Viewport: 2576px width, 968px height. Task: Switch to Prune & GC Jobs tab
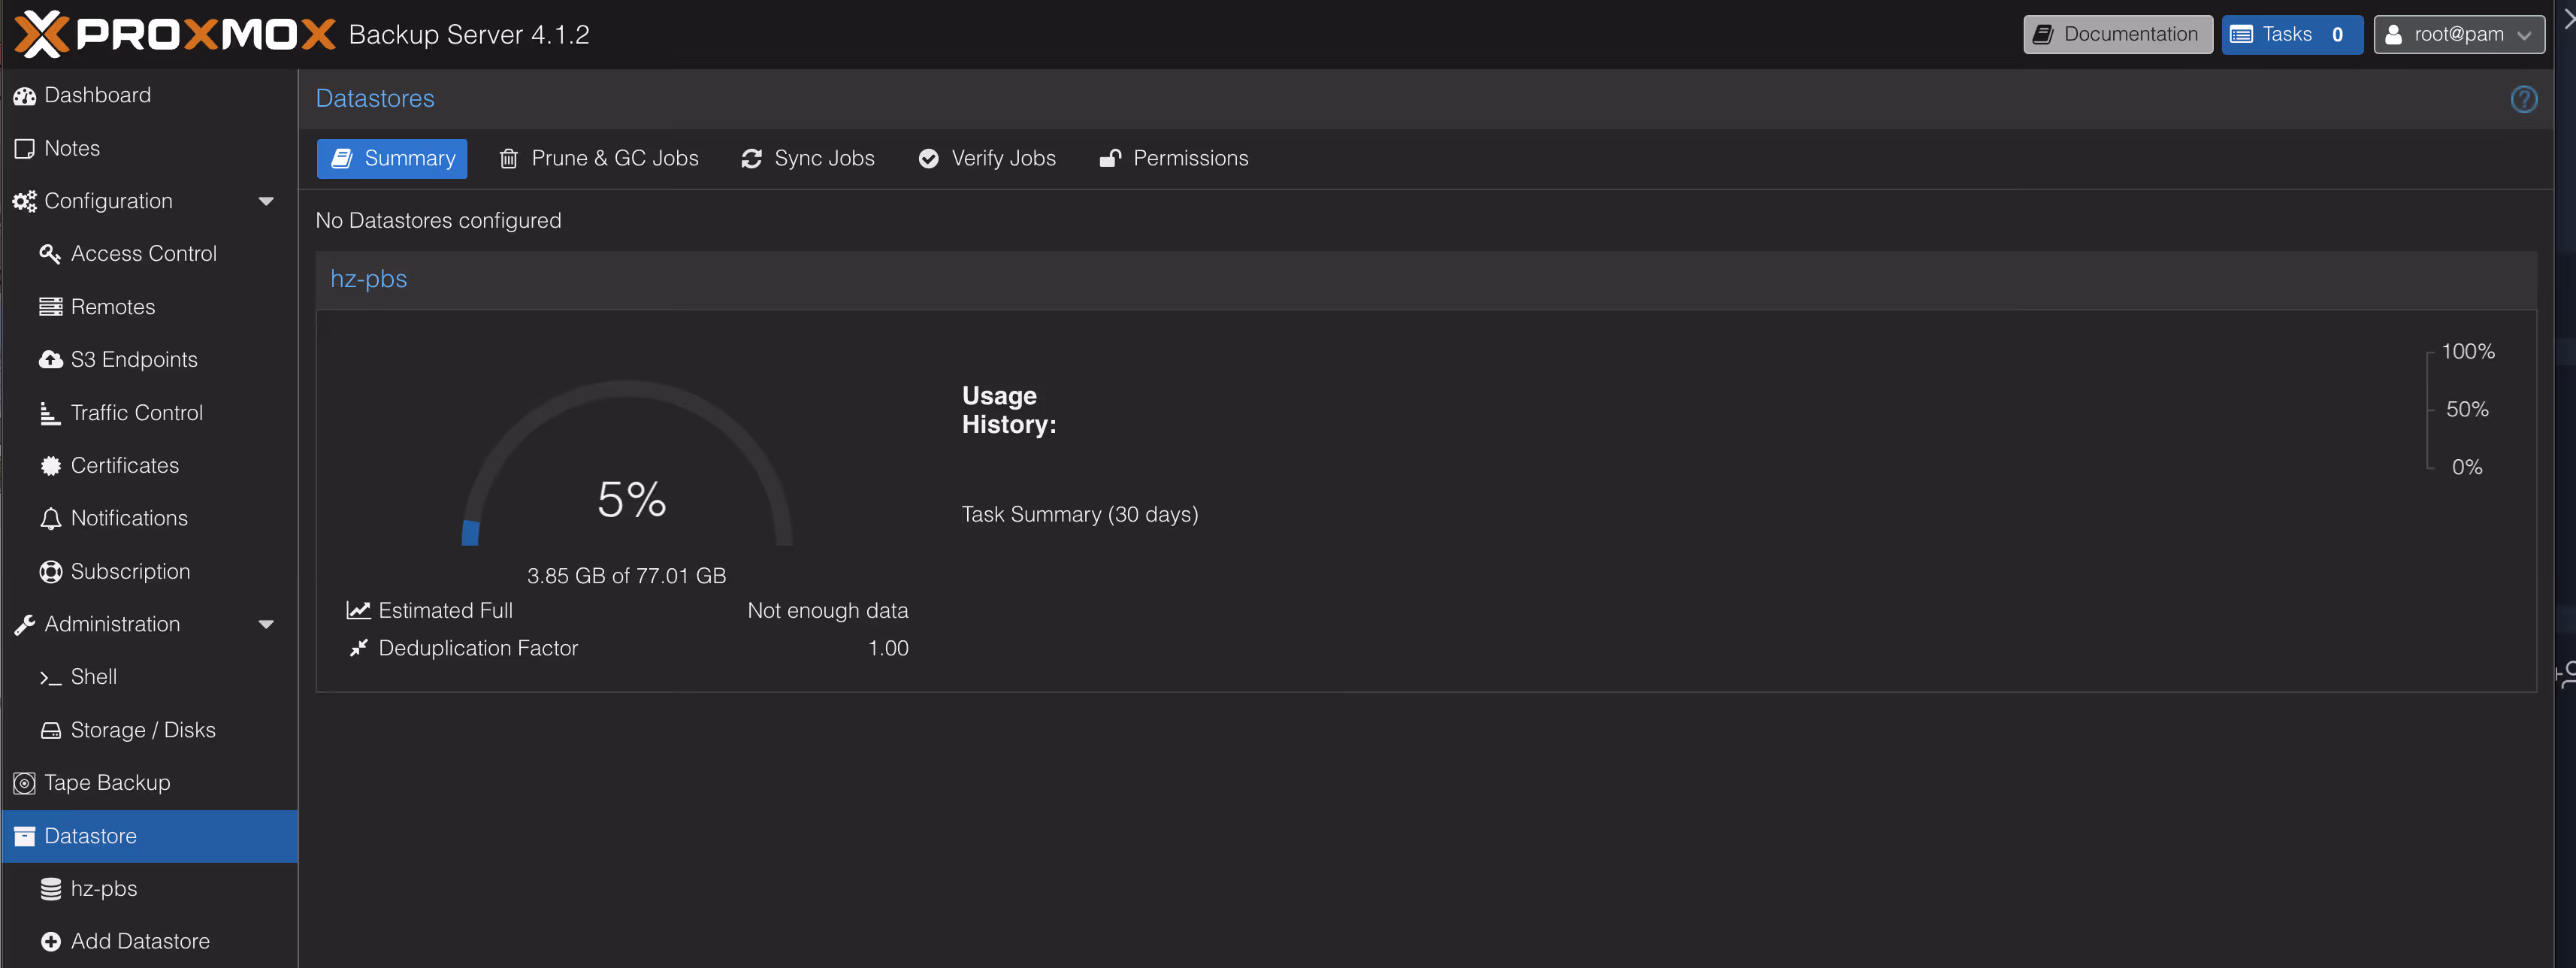coord(599,158)
